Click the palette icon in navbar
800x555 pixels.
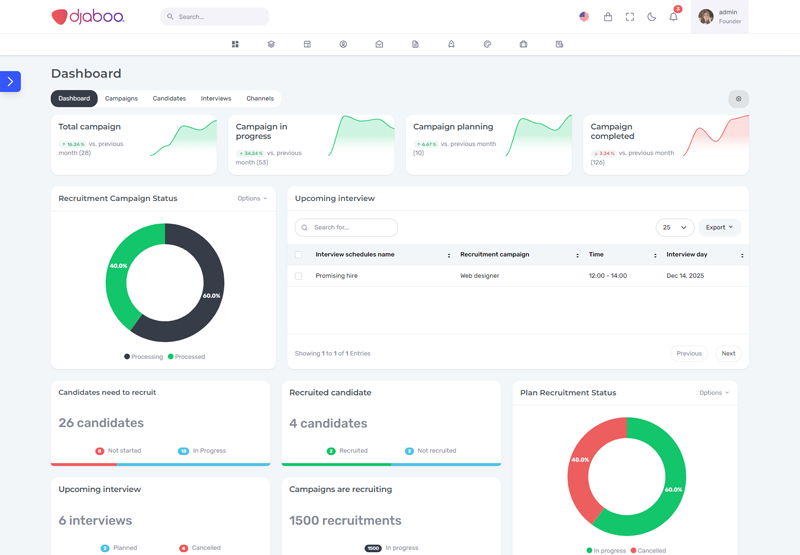click(x=487, y=44)
